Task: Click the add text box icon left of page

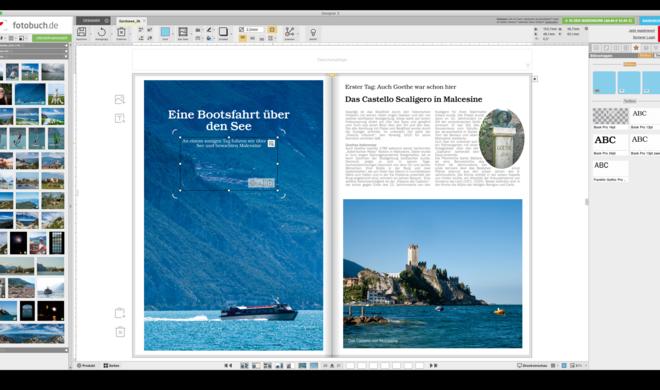Action: coord(120,118)
